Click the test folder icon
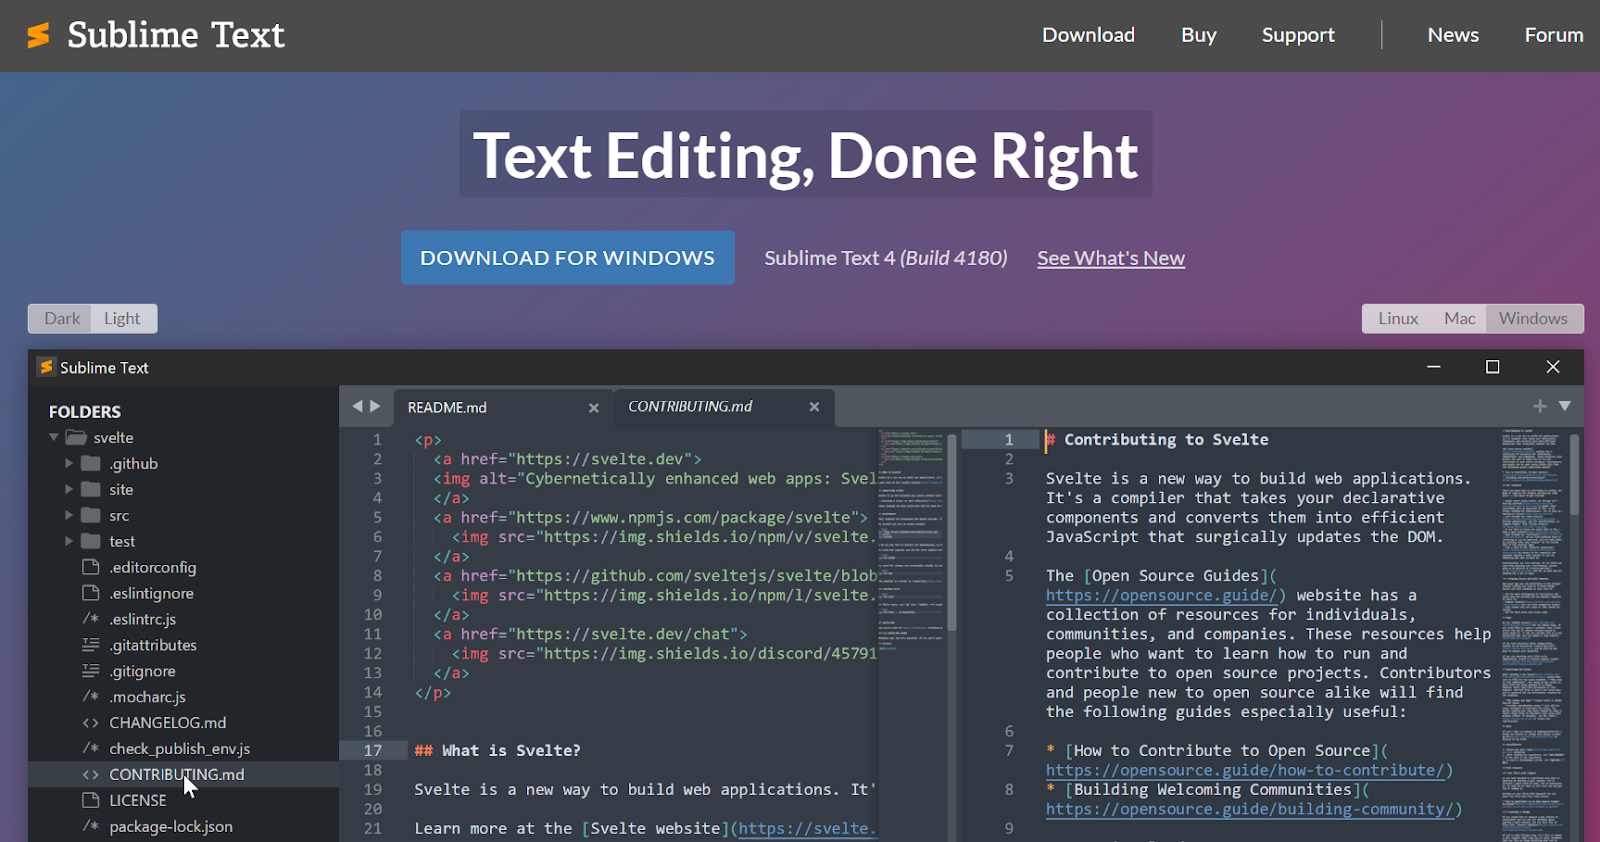 (x=91, y=541)
